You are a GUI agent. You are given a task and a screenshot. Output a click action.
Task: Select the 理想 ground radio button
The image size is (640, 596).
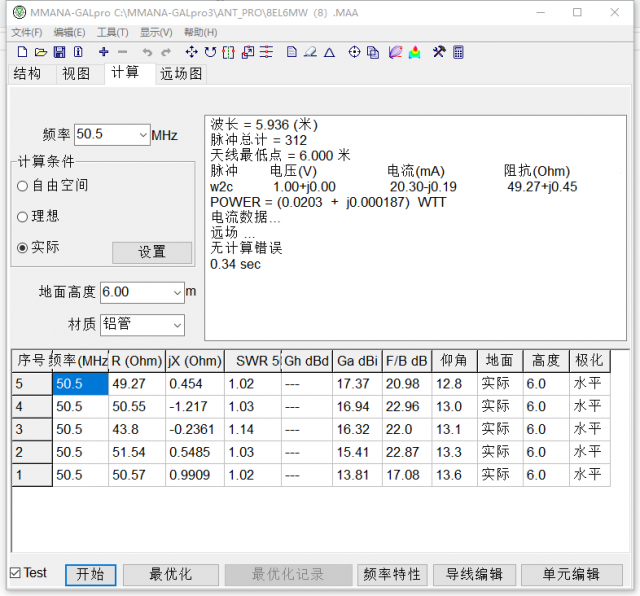click(x=22, y=217)
